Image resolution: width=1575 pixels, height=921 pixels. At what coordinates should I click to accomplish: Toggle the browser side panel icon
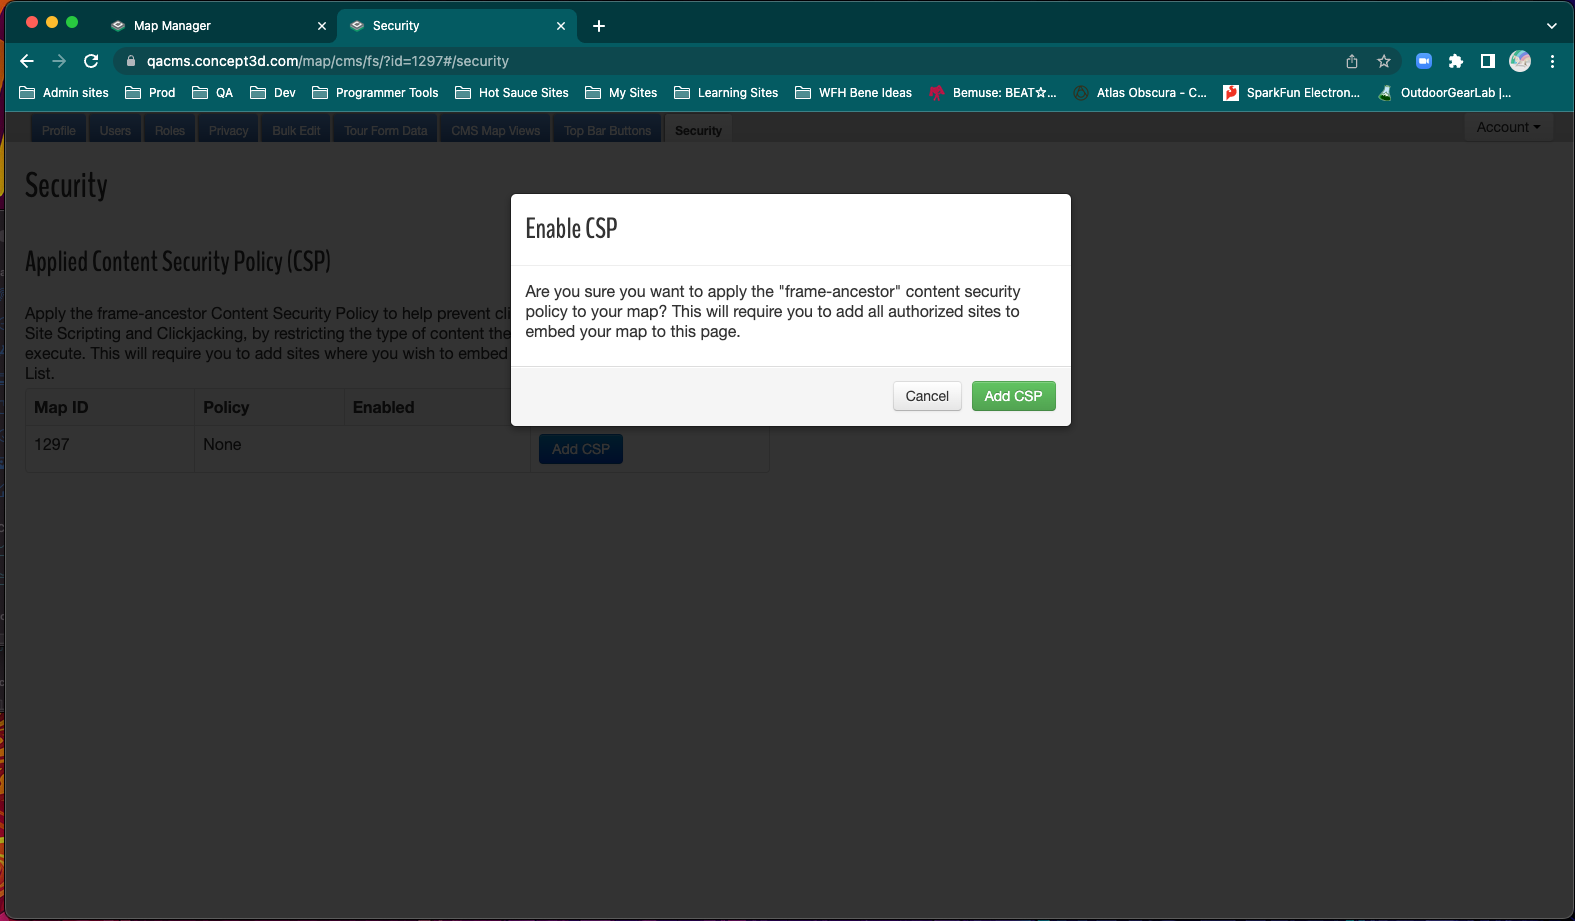pyautogui.click(x=1488, y=61)
